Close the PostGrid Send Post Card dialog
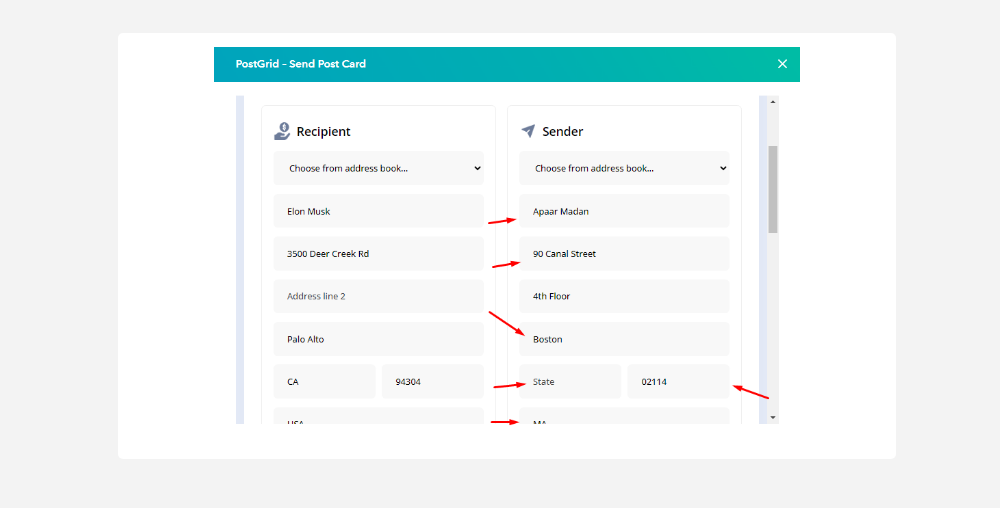This screenshot has width=1000, height=508. 782,64
